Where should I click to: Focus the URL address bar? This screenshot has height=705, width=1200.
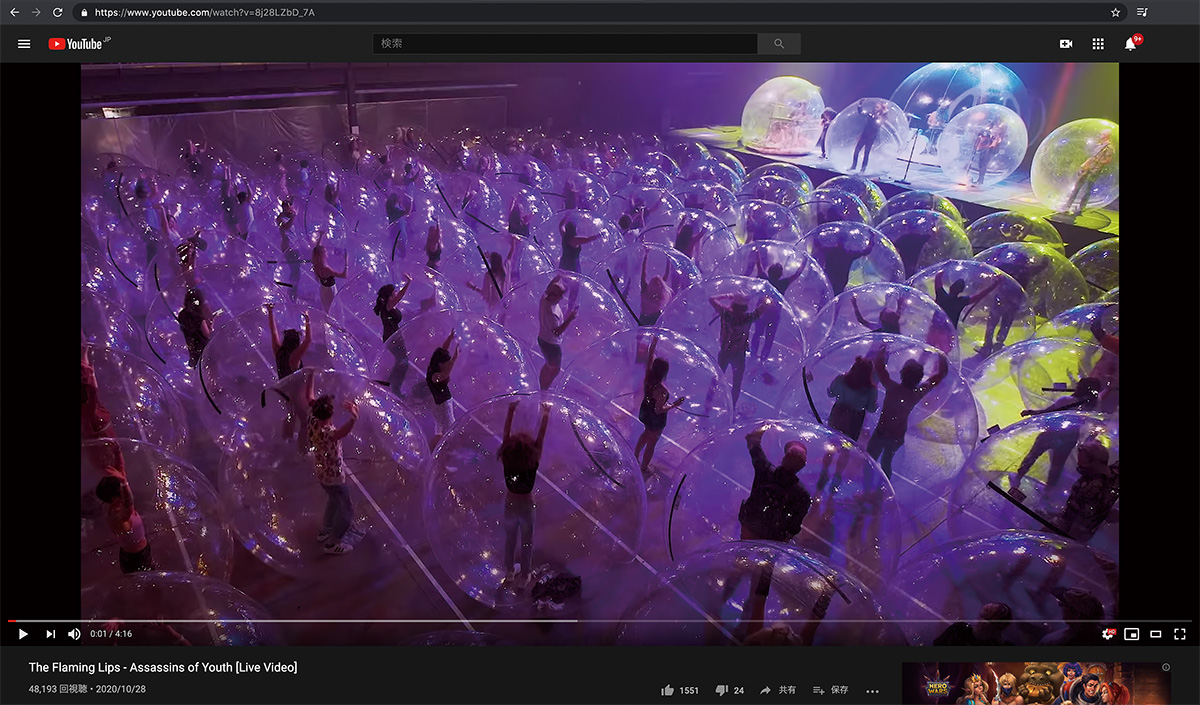(x=600, y=12)
